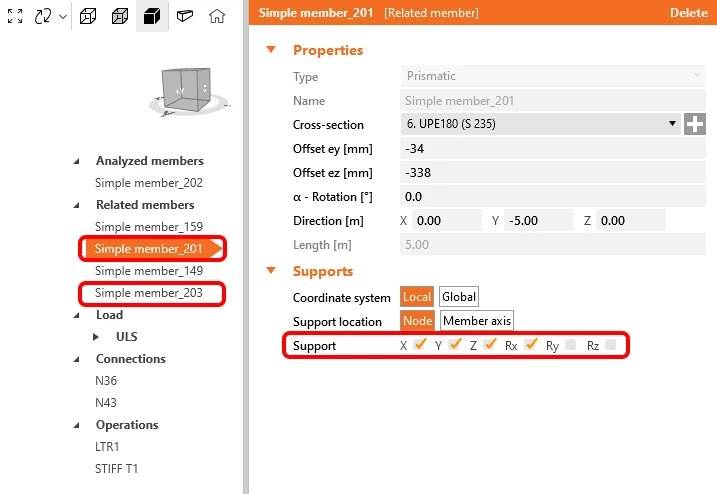Select Simple member_203 in the tree
Screen dimensions: 717x494
tap(149, 293)
